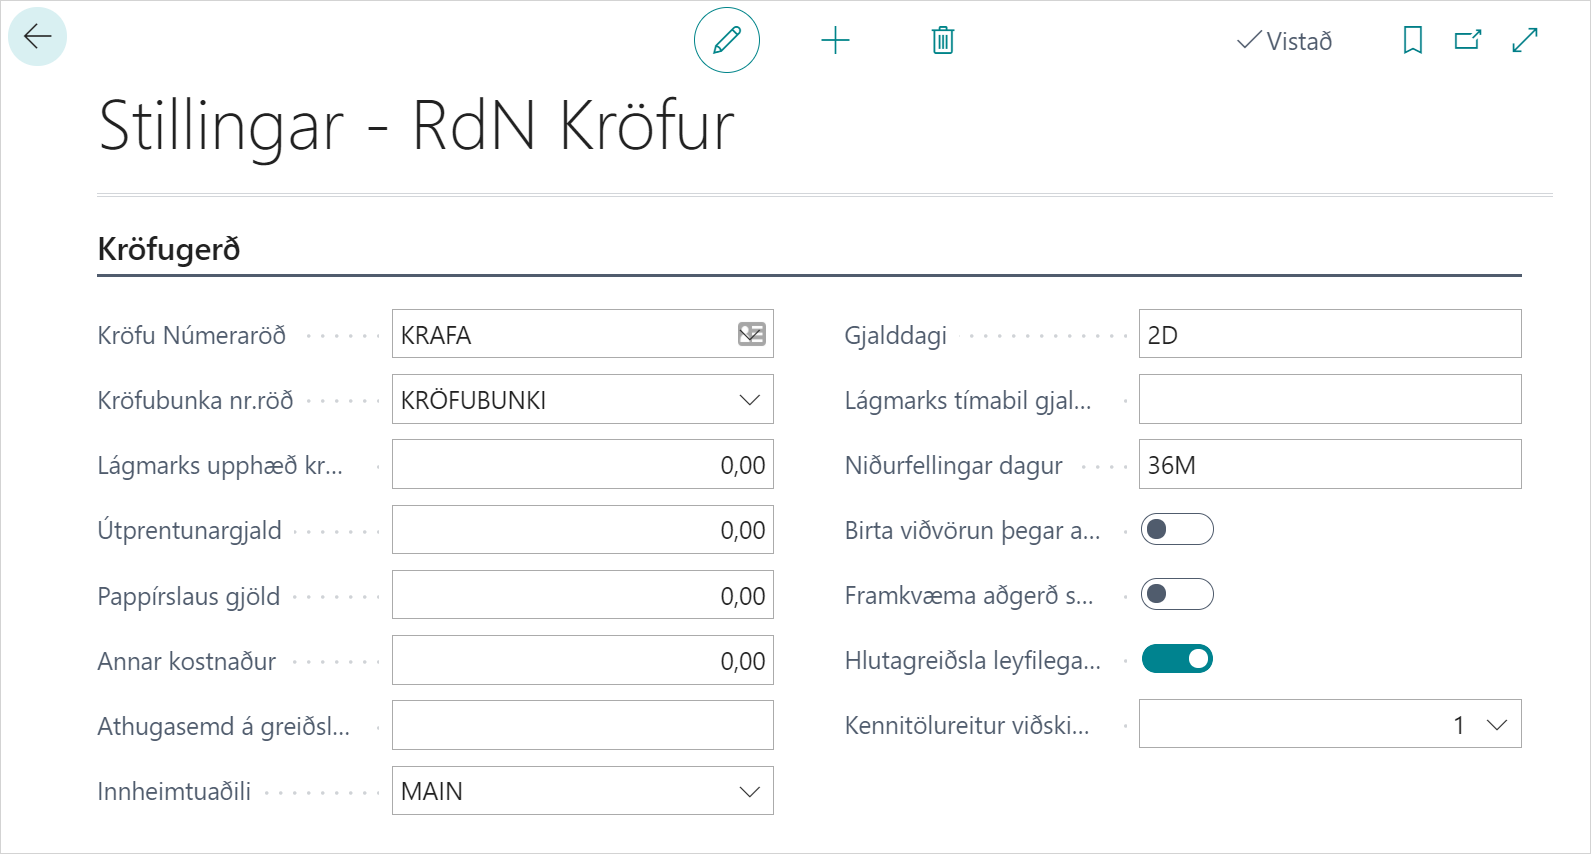This screenshot has height=854, width=1591.
Task: Click the Vistað saved status indicator
Action: click(x=1285, y=41)
